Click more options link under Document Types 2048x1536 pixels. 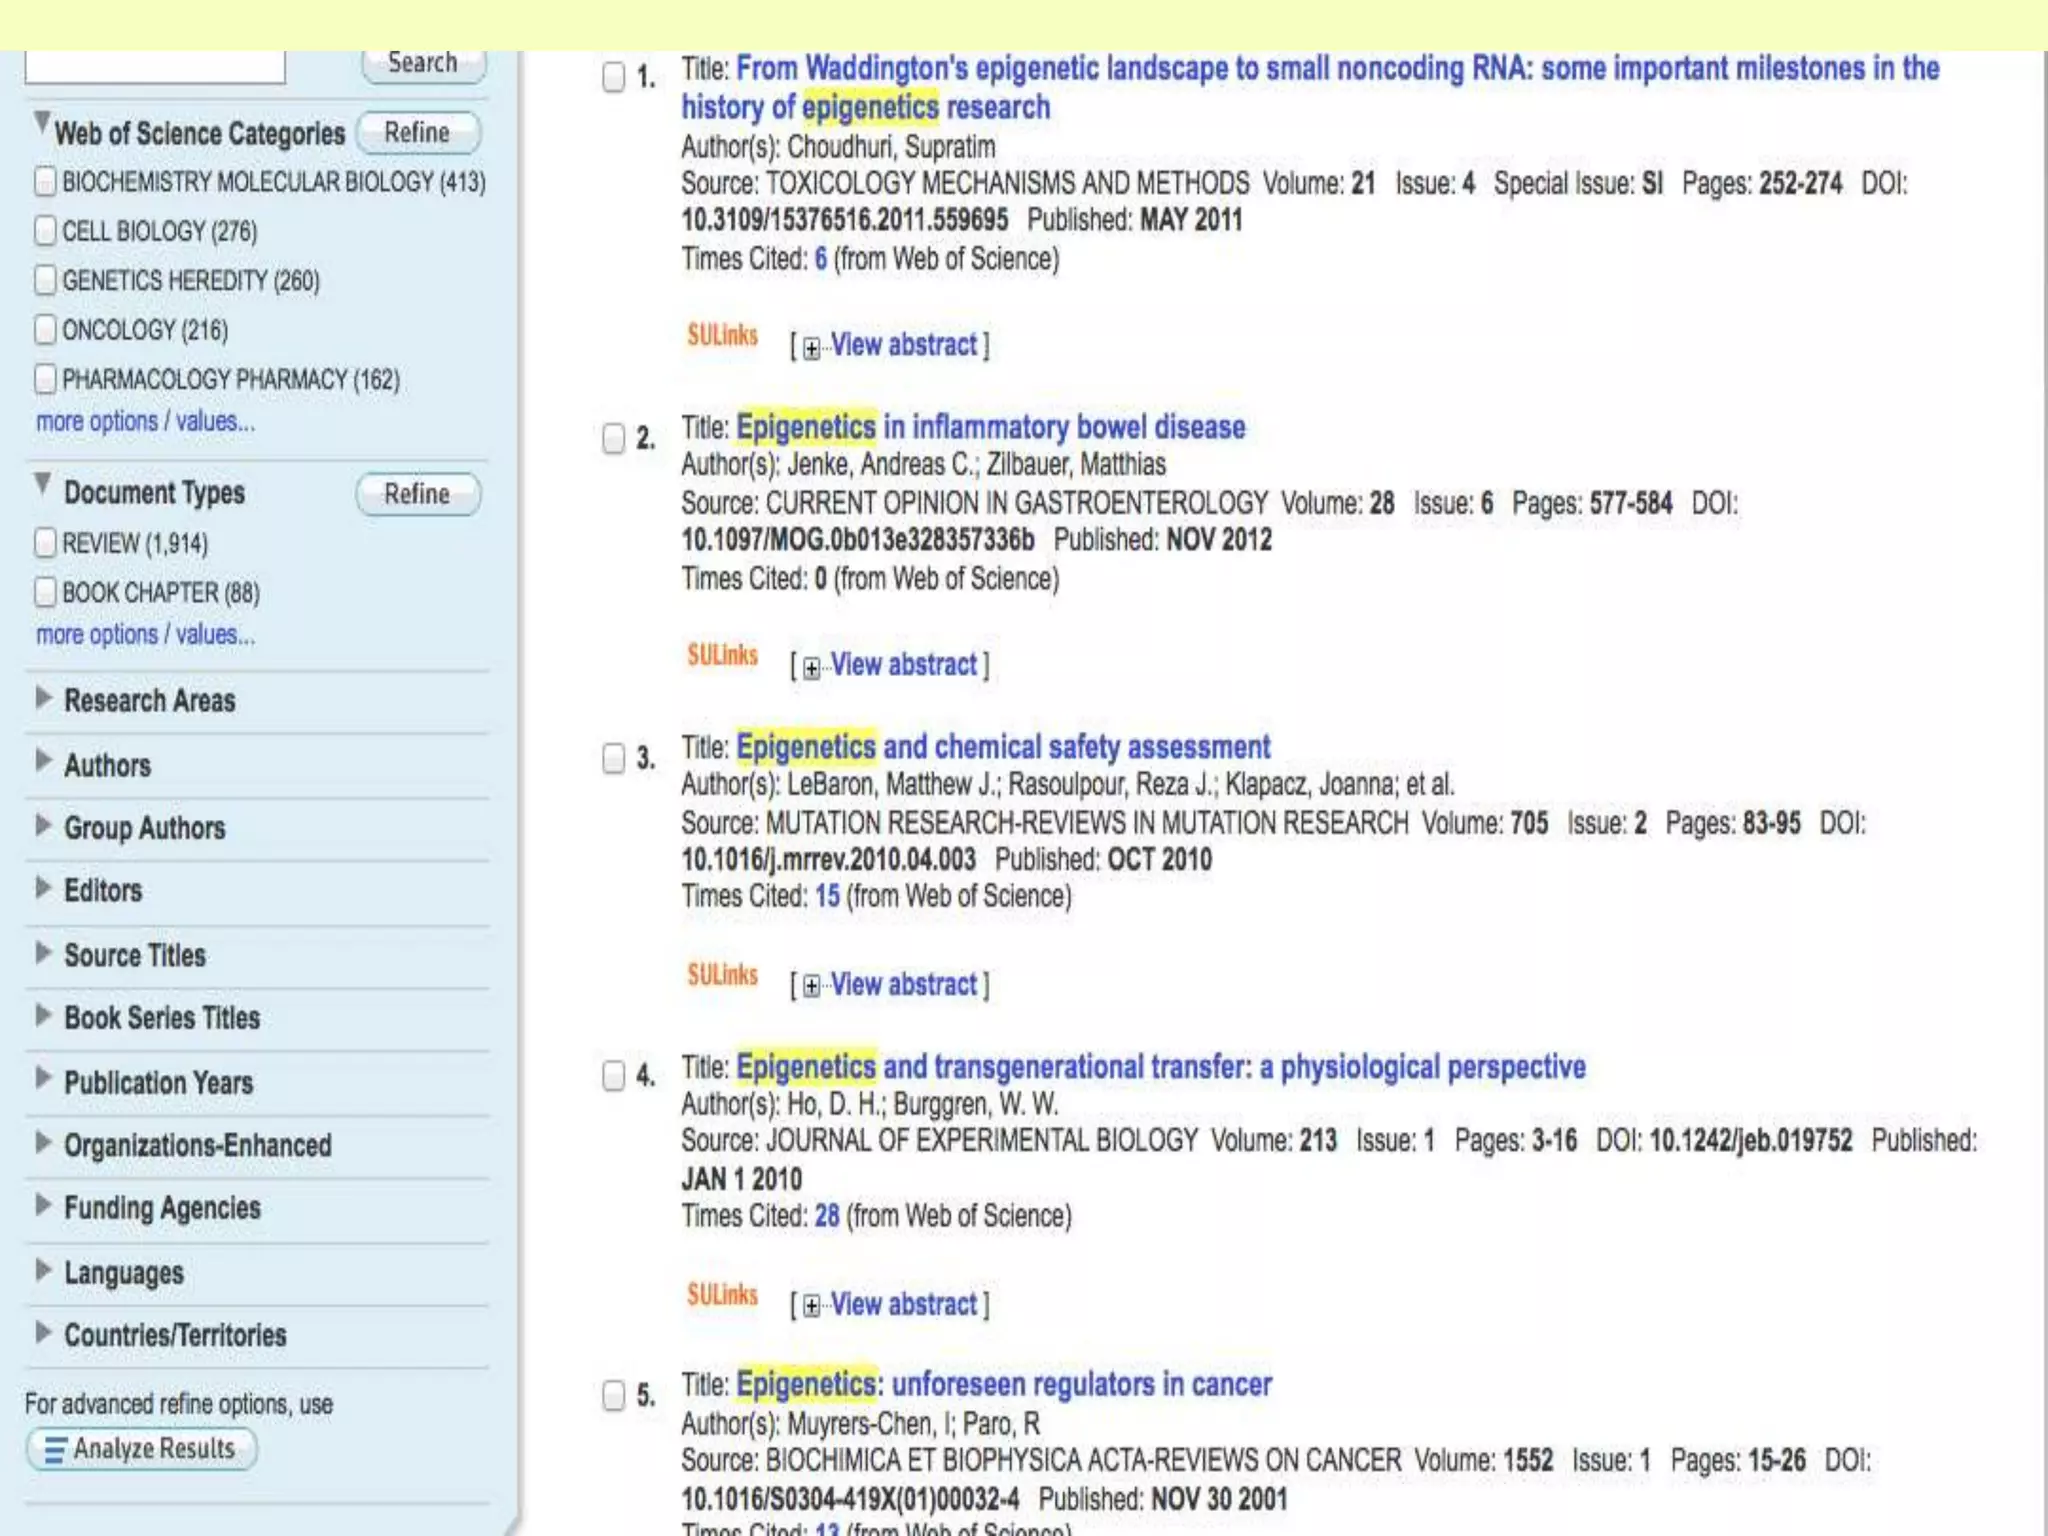tap(145, 635)
